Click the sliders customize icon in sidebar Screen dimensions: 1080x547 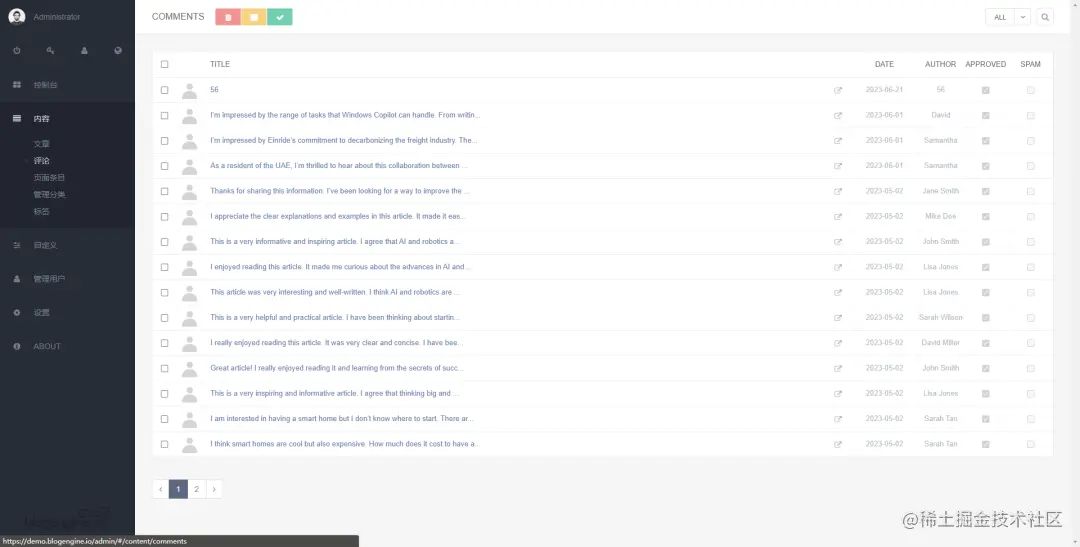point(17,245)
